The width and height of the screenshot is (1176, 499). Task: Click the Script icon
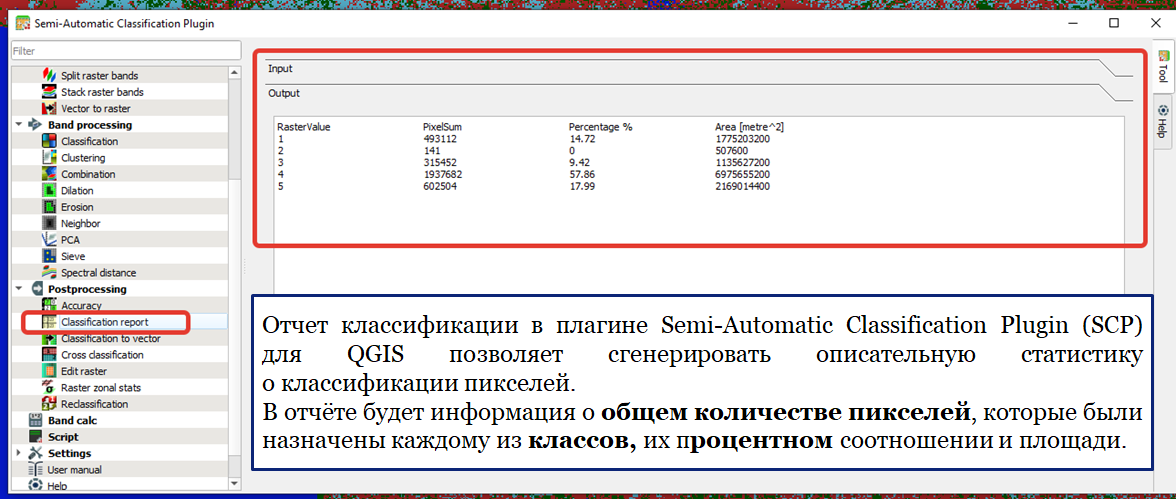pos(34,437)
